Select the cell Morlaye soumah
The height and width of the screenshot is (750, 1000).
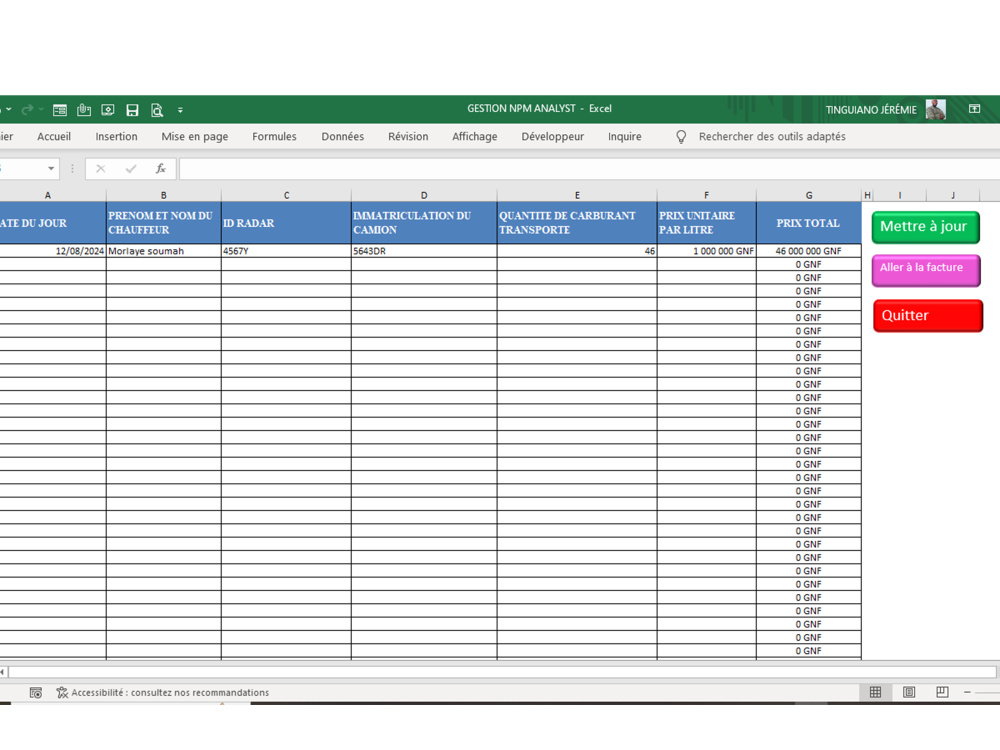pos(163,251)
